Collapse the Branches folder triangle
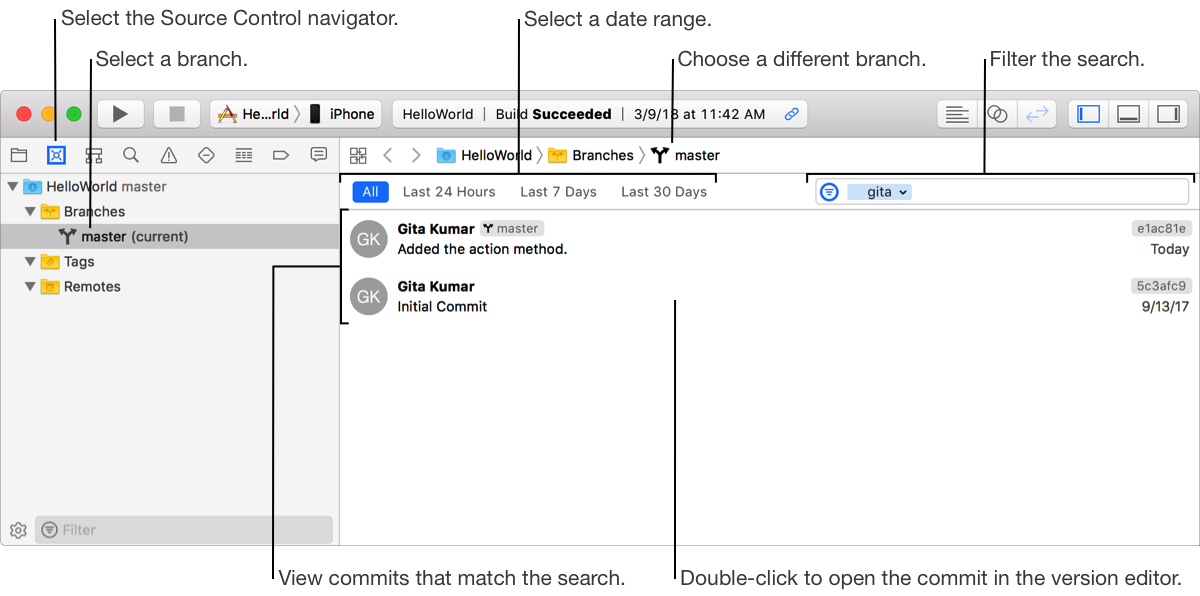 tap(30, 211)
